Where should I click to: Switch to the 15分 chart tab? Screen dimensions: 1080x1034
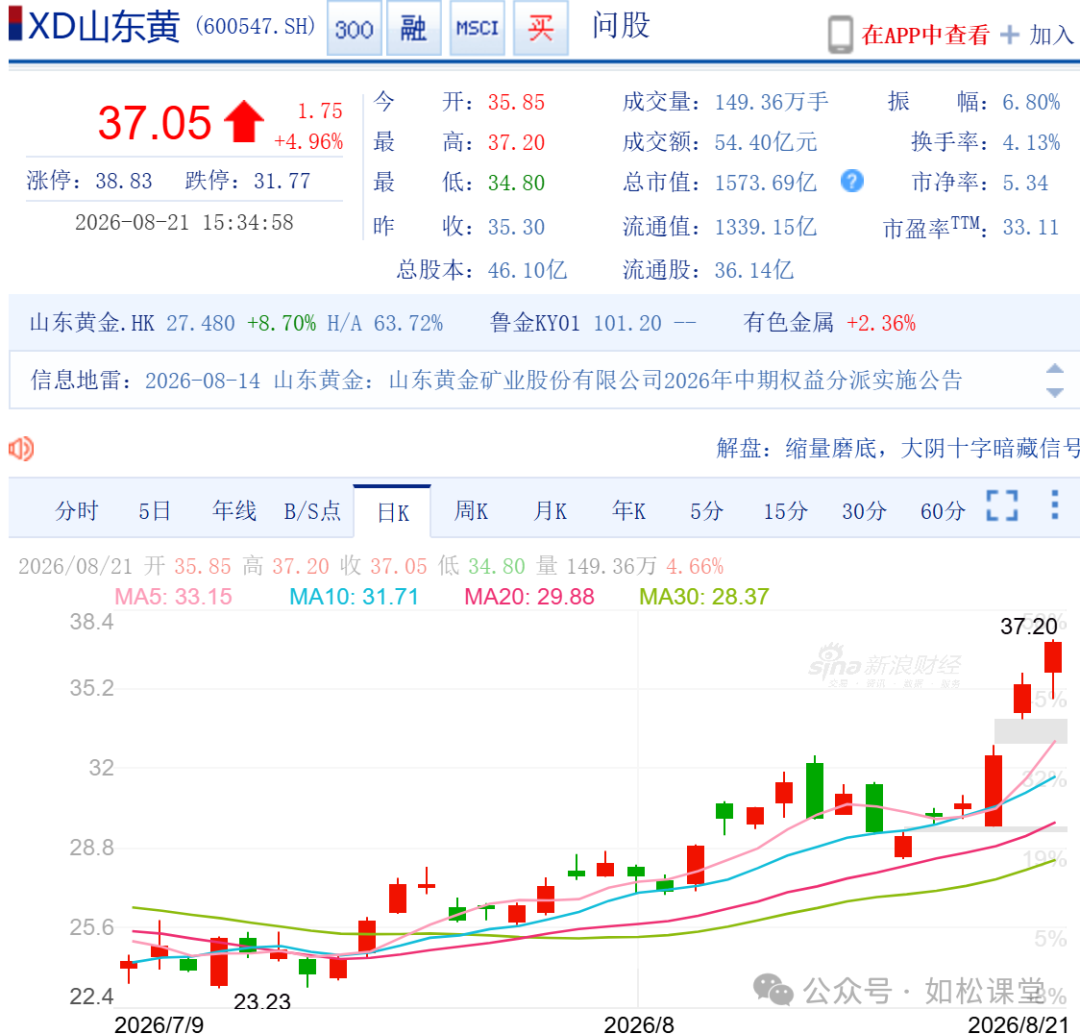click(x=785, y=511)
